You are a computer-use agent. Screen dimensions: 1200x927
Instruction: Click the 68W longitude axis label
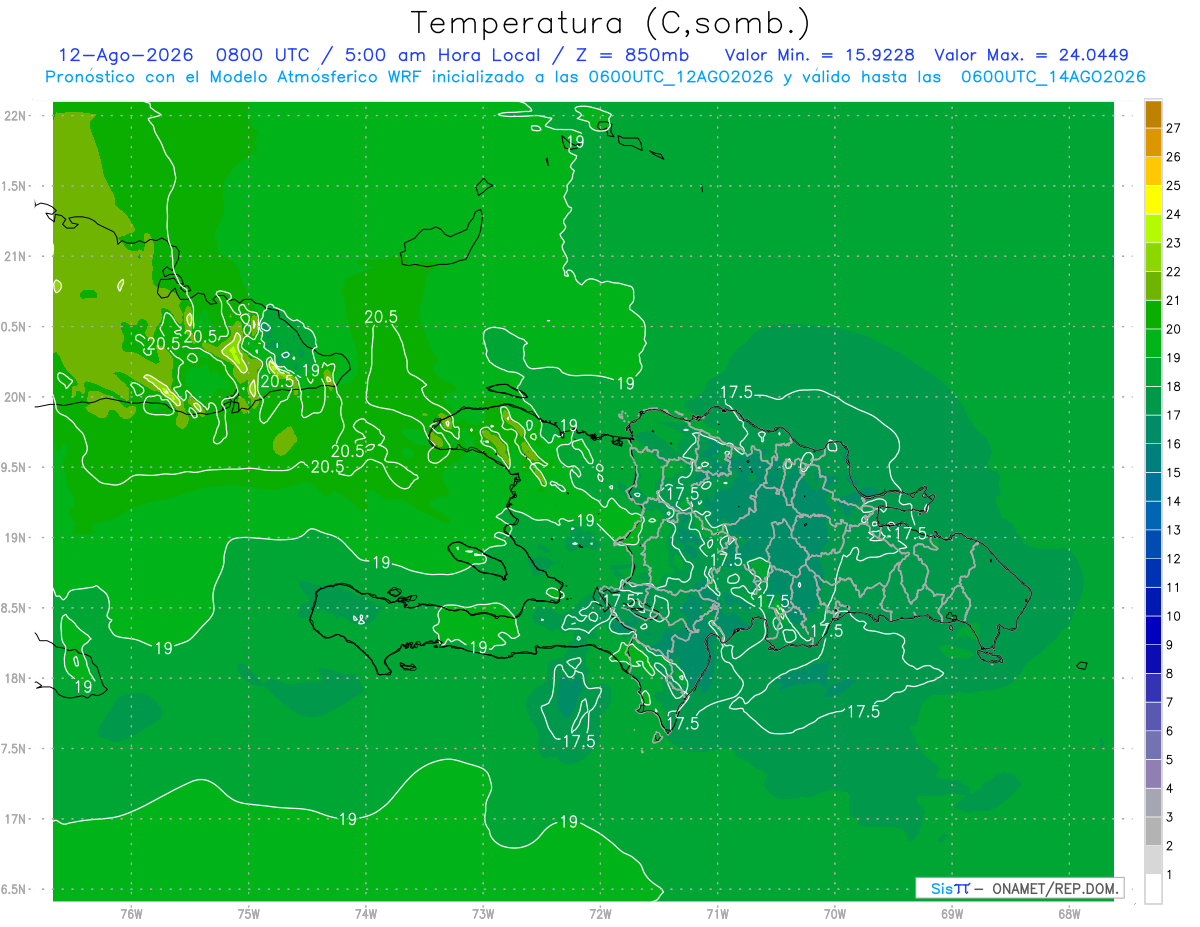tap(1069, 913)
